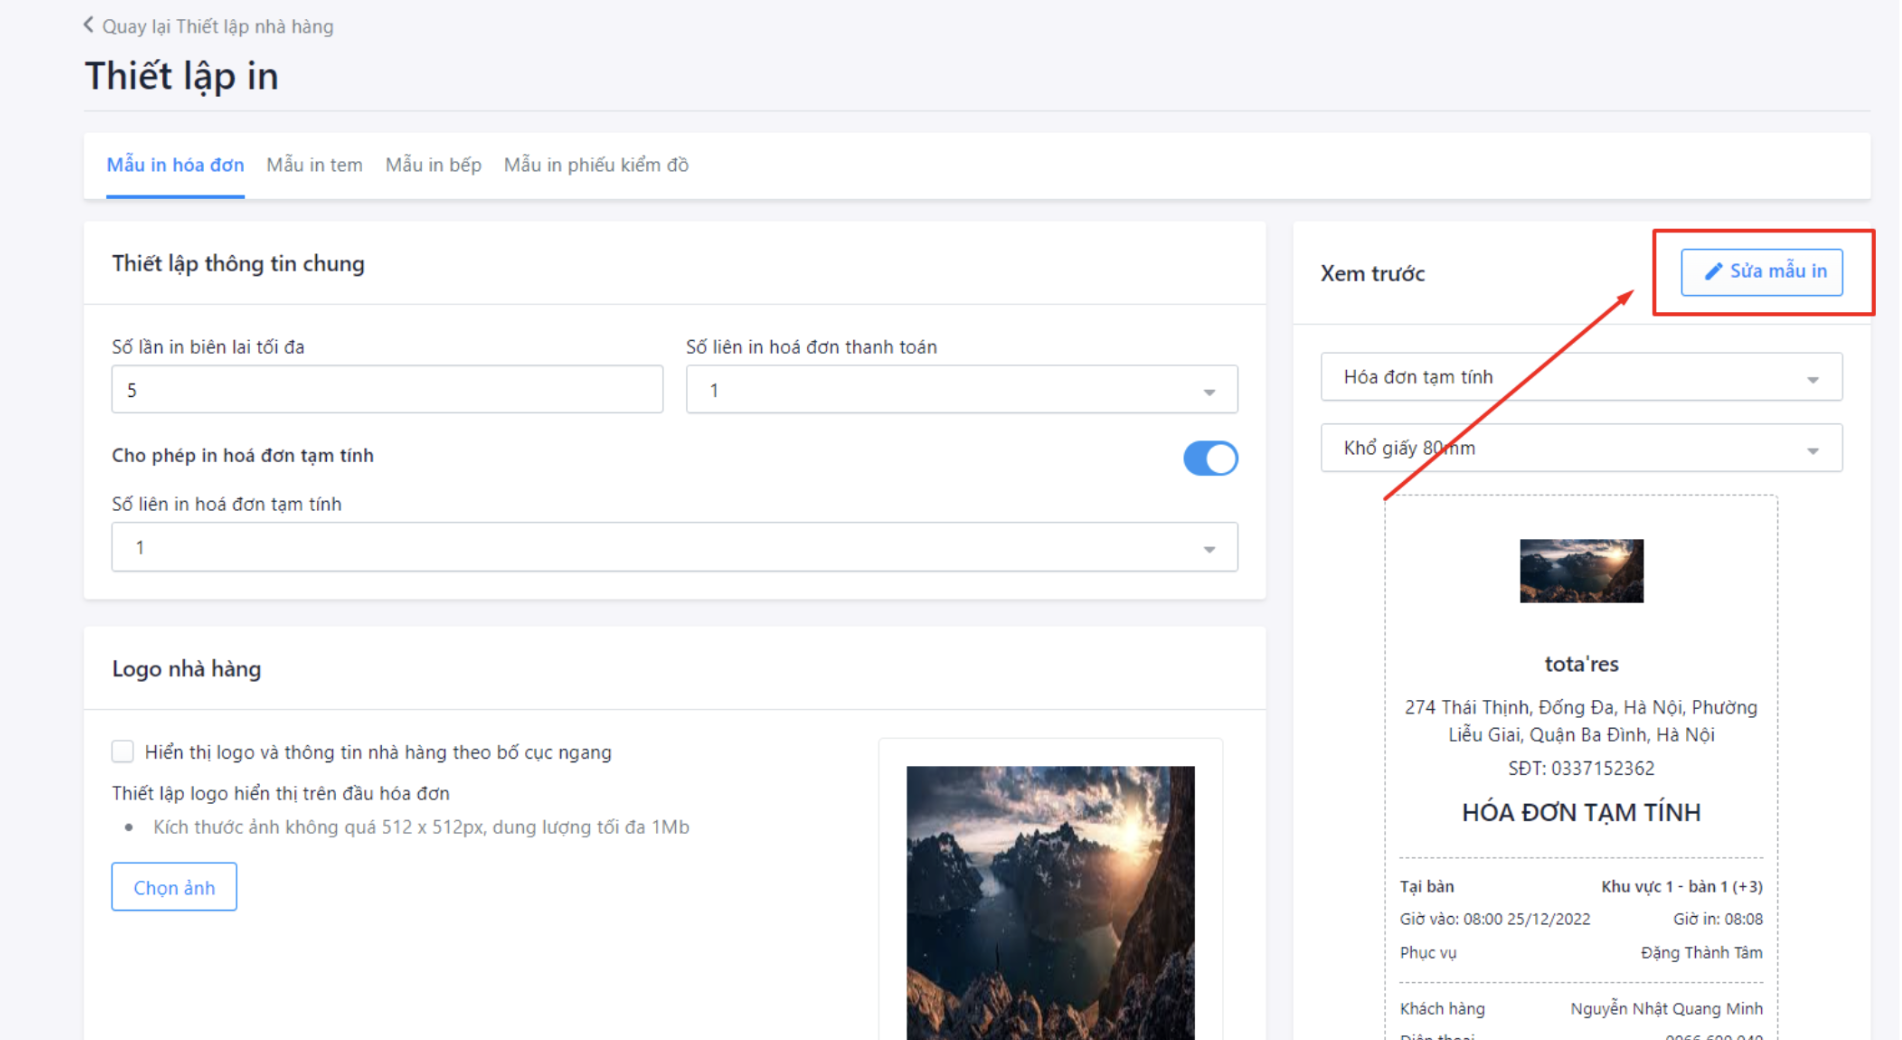Open the Mẫu in phiếu kiểm đồ tab
Image resolution: width=1902 pixels, height=1040 pixels.
(x=596, y=165)
